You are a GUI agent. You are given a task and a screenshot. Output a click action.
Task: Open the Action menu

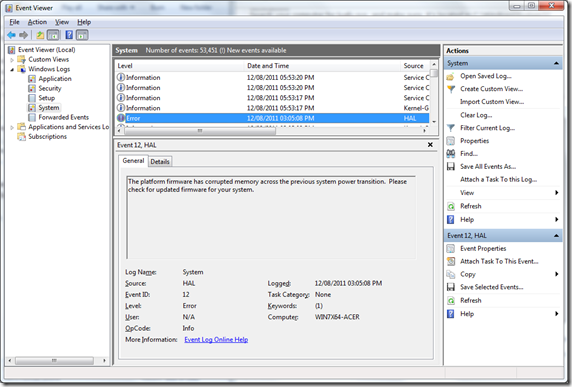(x=37, y=22)
